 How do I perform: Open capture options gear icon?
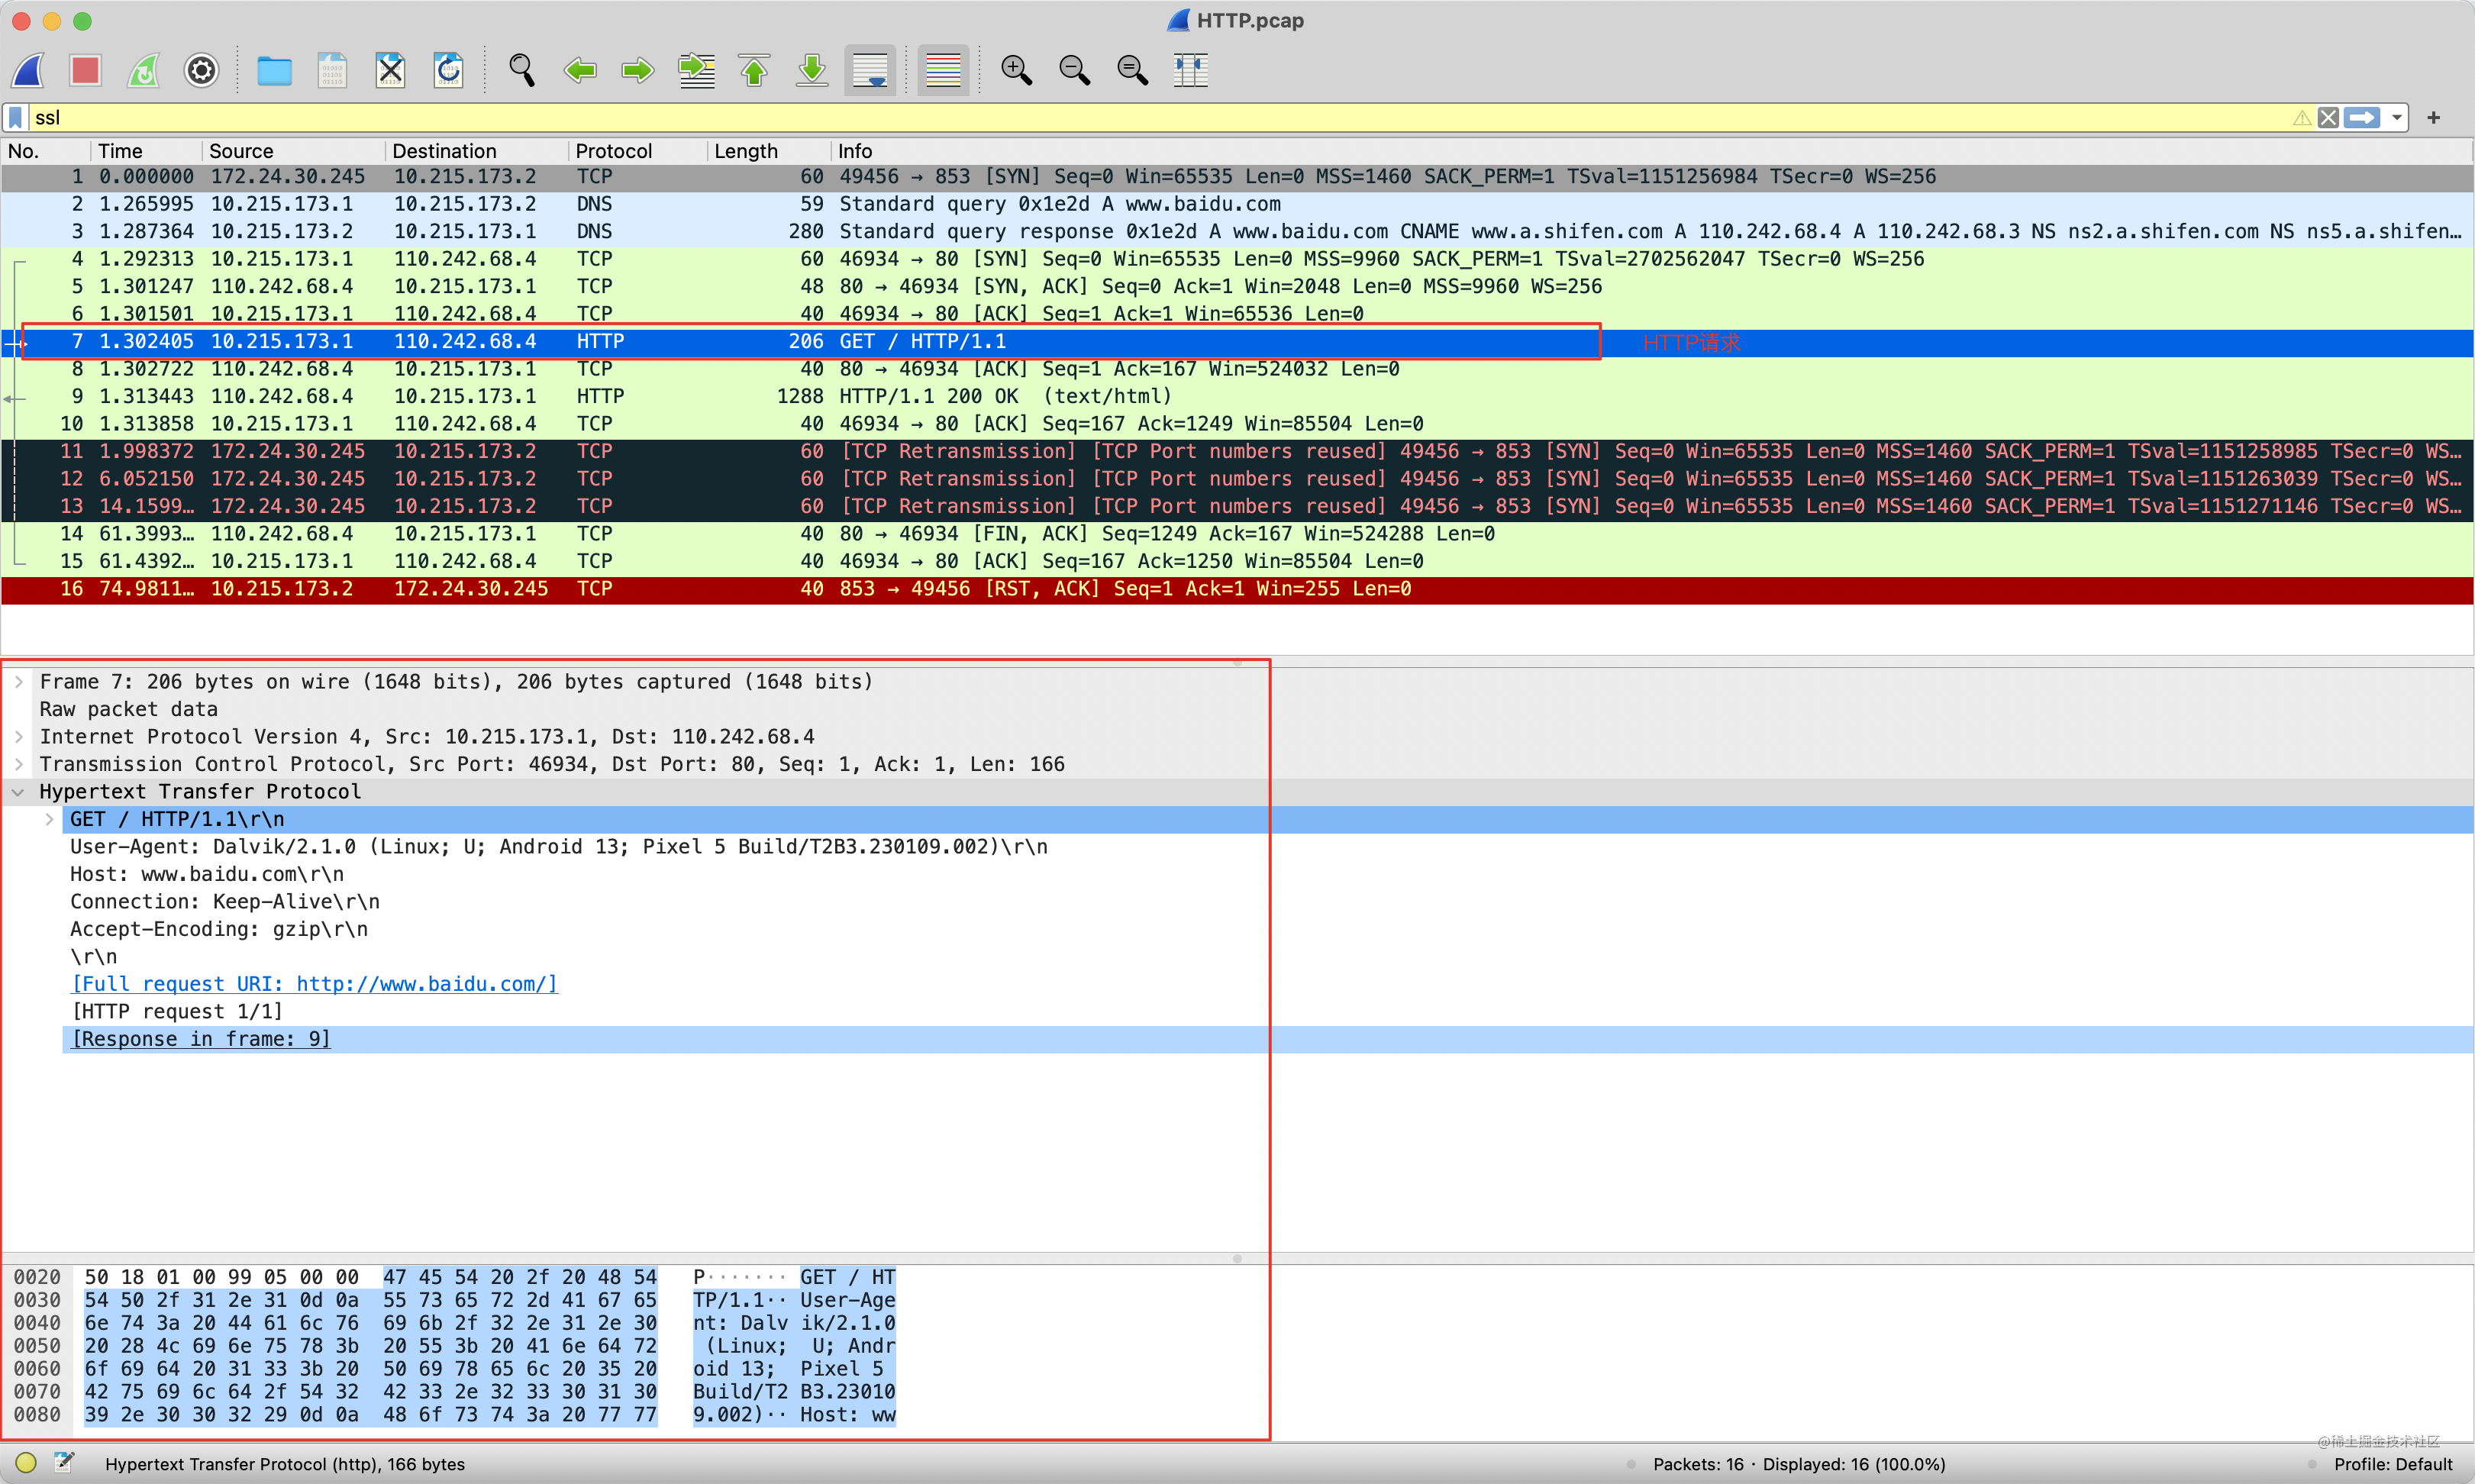pos(201,70)
